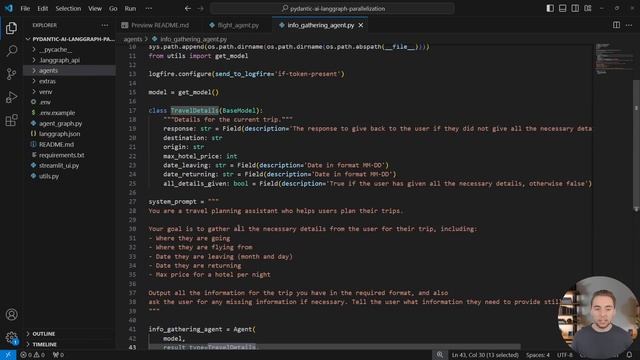Collapse the PYDANTIC-AI-LANGGRAPH project root

point(69,39)
